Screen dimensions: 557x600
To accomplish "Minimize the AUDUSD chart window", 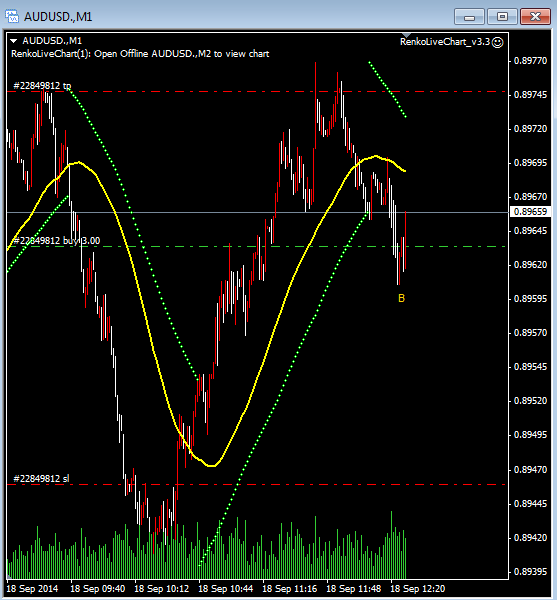I will pos(469,17).
